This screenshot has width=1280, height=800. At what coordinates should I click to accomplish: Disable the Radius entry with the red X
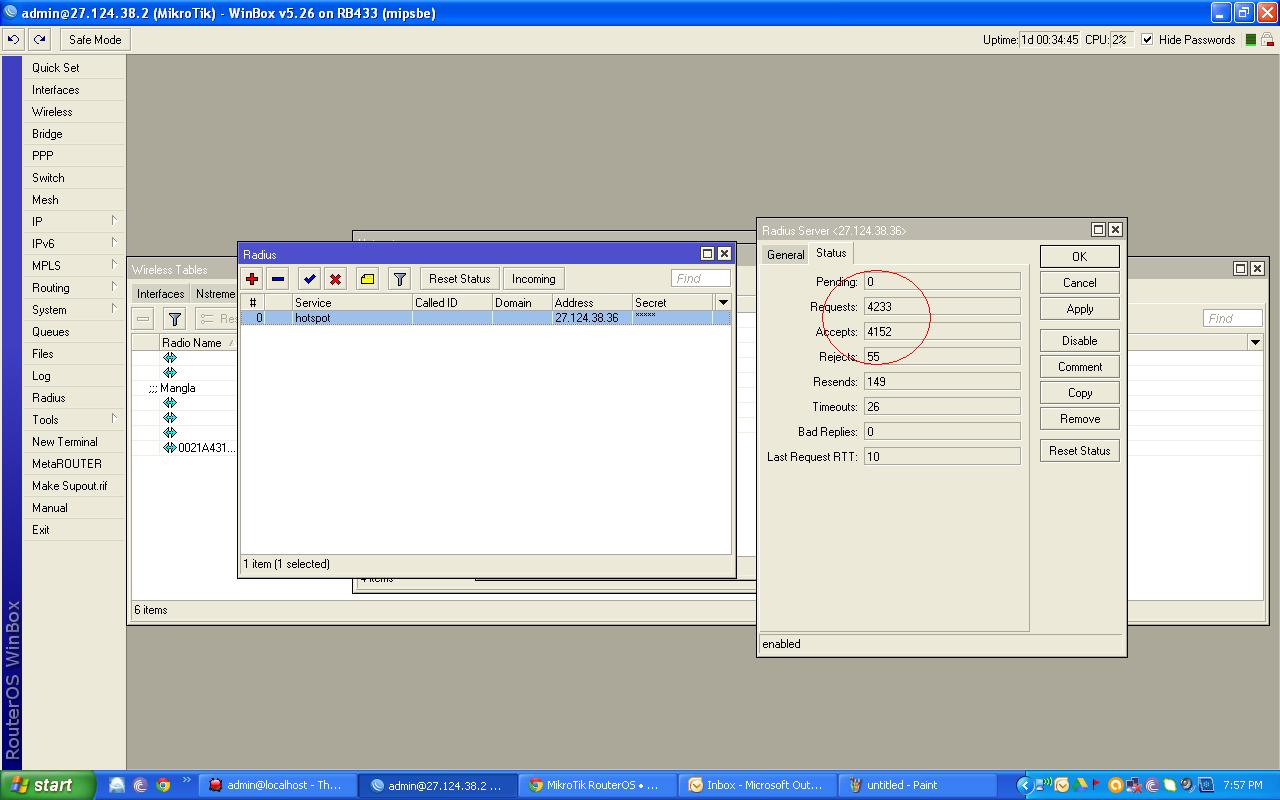click(x=335, y=279)
